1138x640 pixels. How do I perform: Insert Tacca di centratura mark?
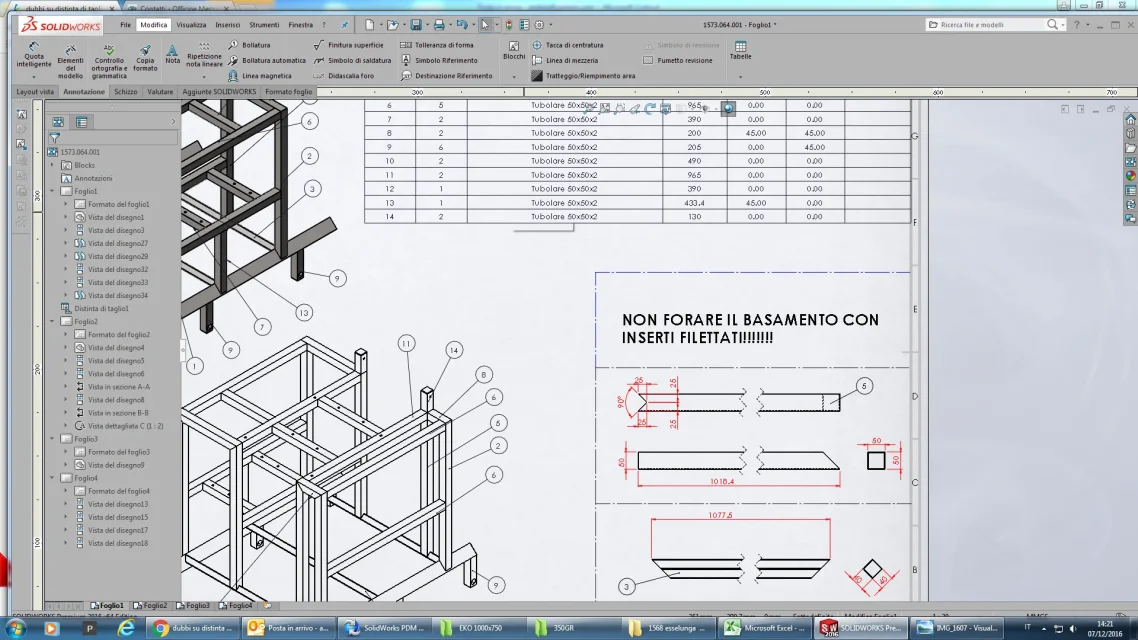click(568, 45)
